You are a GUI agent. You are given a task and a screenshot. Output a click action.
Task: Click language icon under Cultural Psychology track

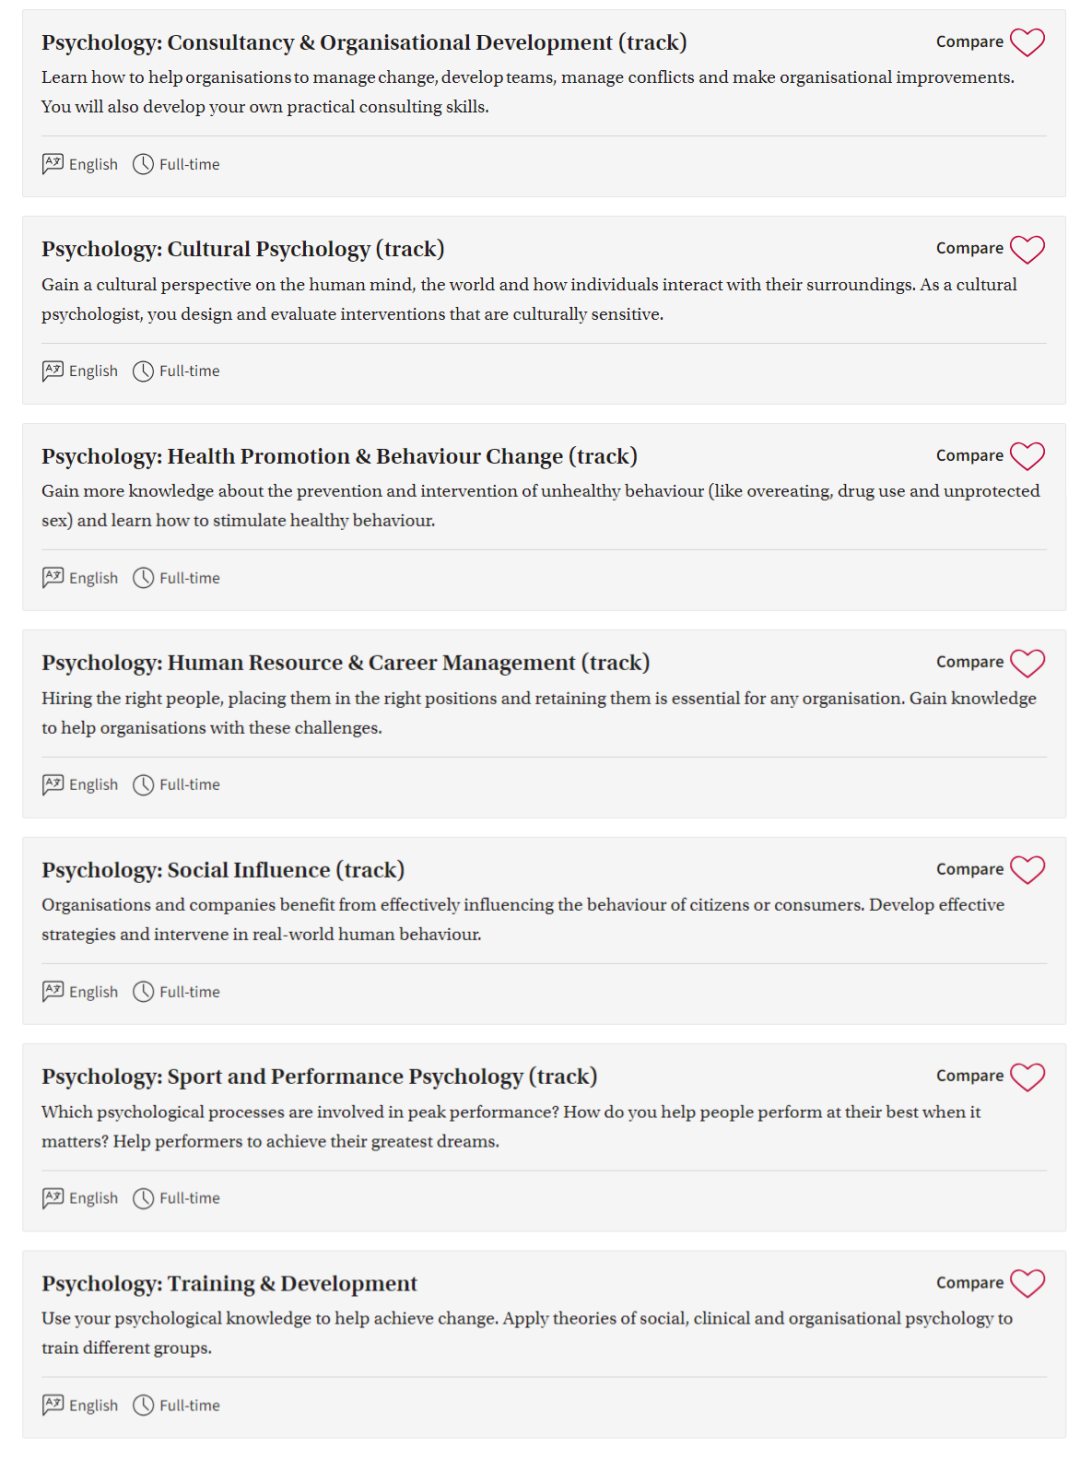point(53,371)
